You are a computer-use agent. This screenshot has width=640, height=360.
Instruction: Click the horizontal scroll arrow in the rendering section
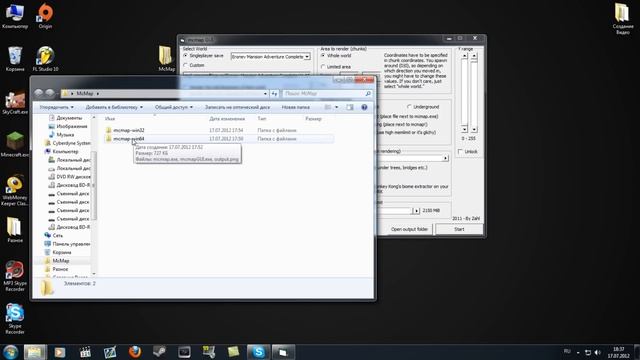[445, 158]
